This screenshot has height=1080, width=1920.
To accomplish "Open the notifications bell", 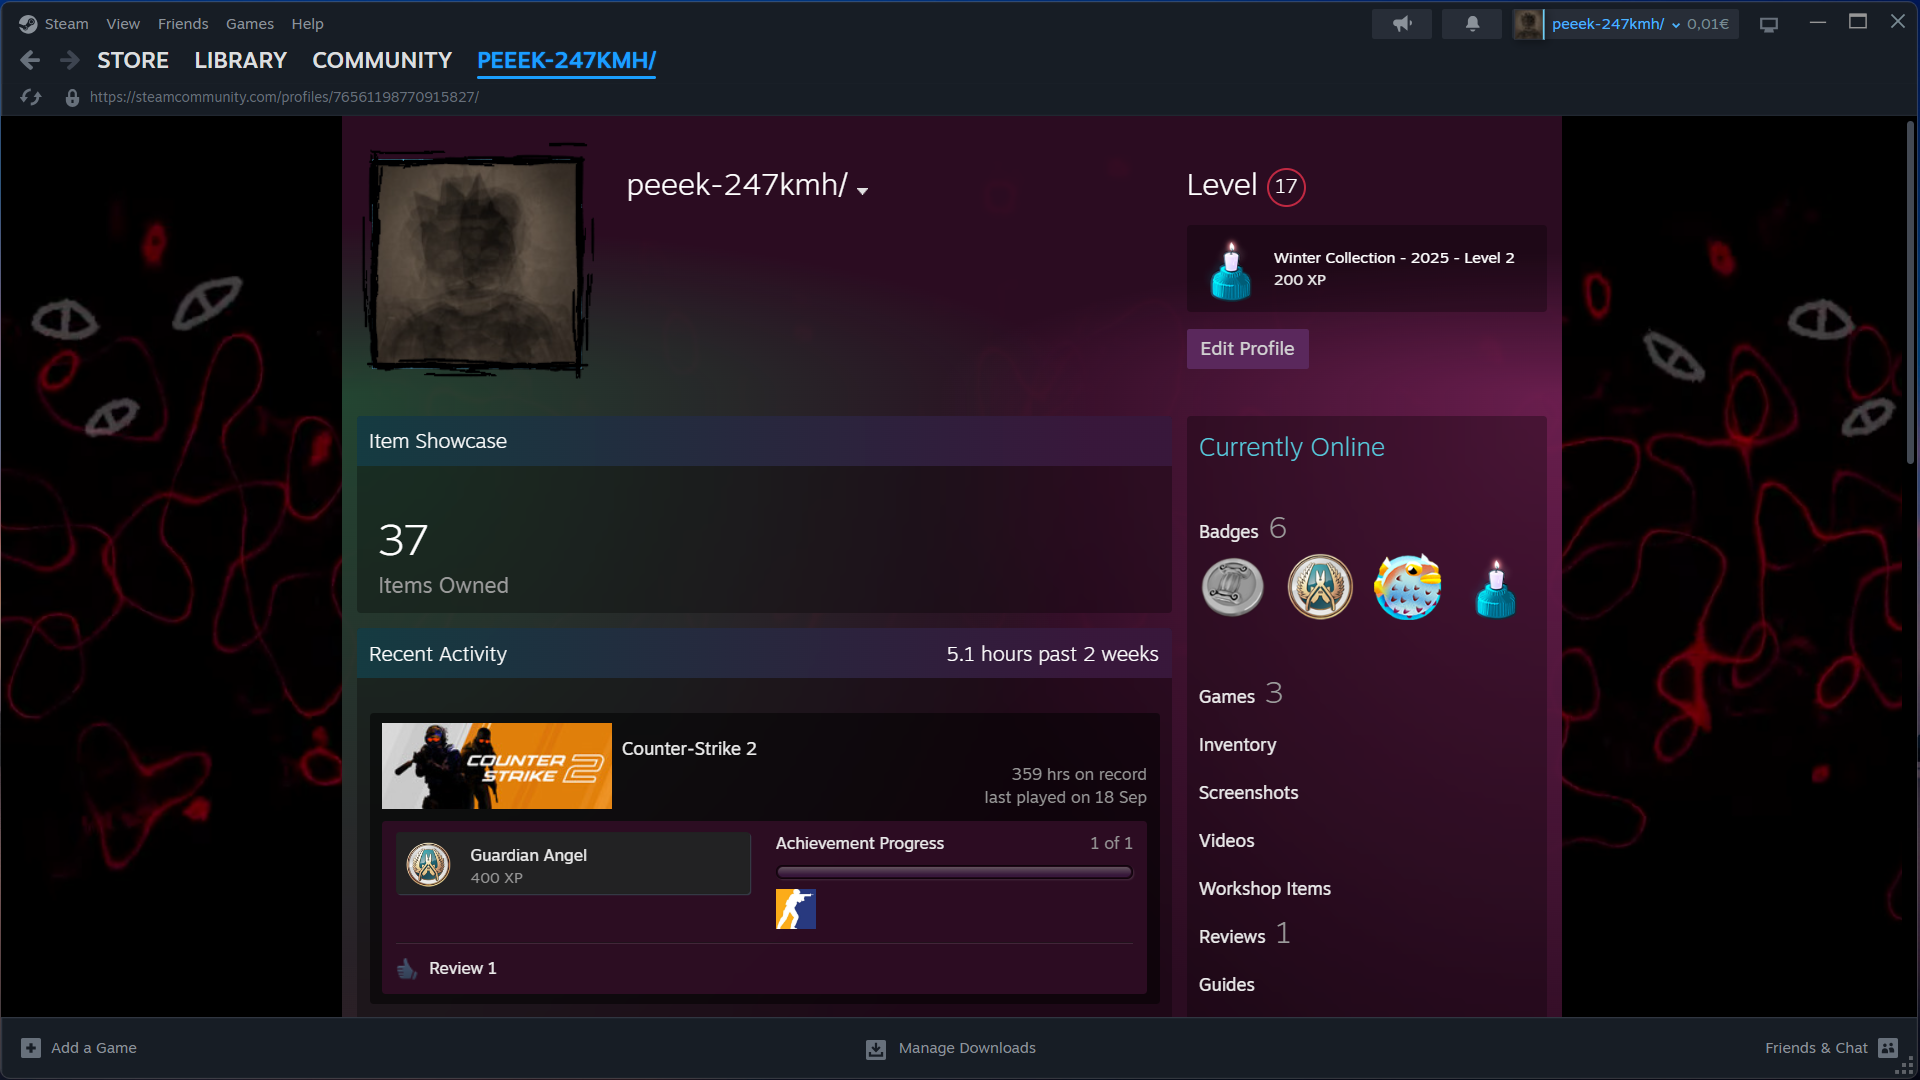I will [1472, 24].
